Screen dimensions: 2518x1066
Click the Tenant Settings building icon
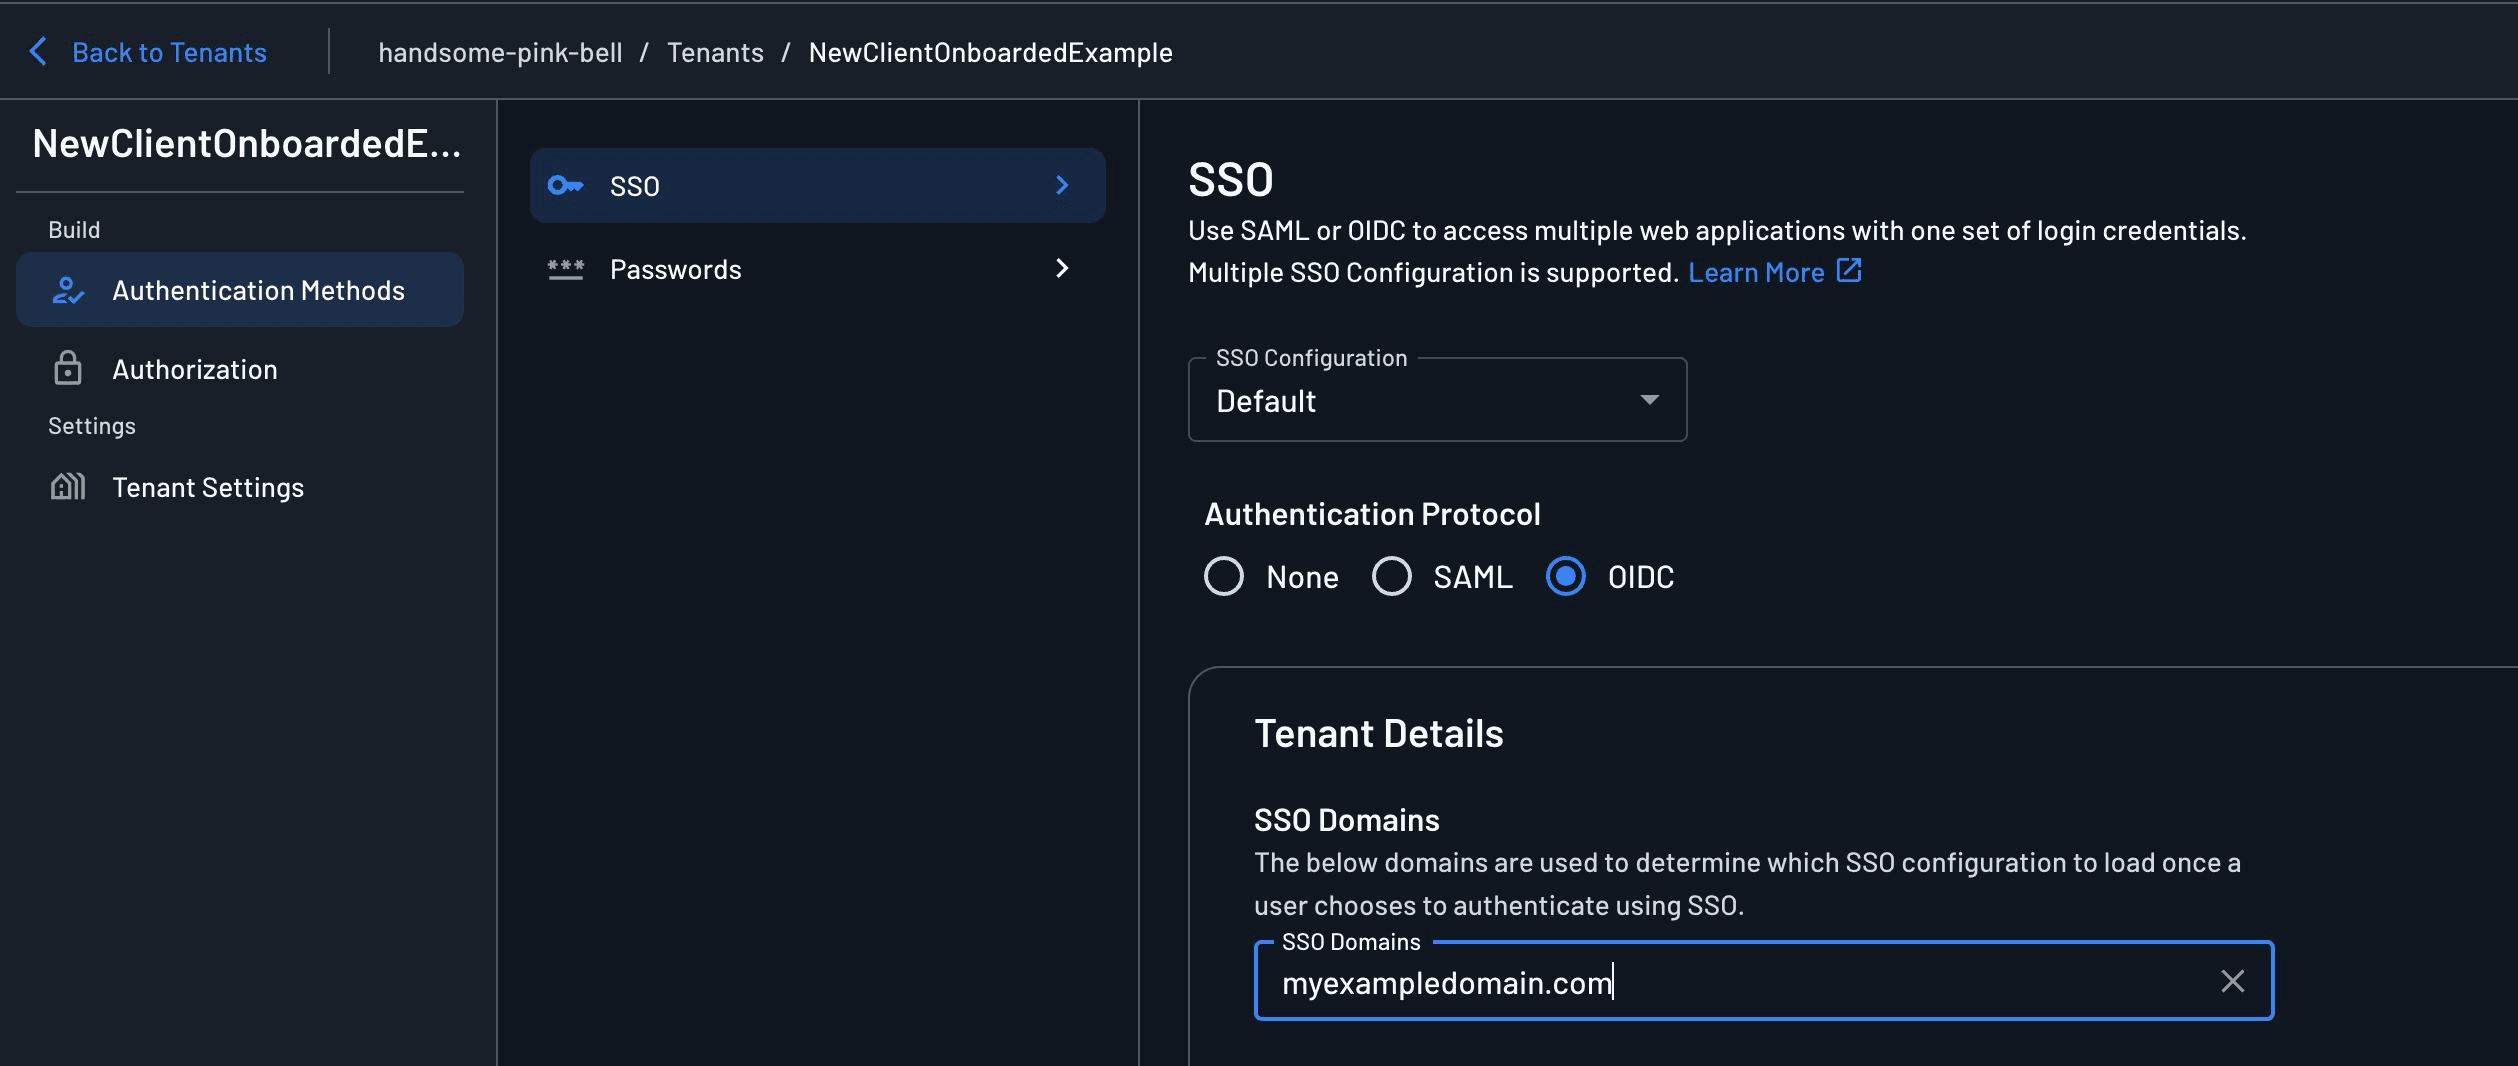[x=68, y=487]
